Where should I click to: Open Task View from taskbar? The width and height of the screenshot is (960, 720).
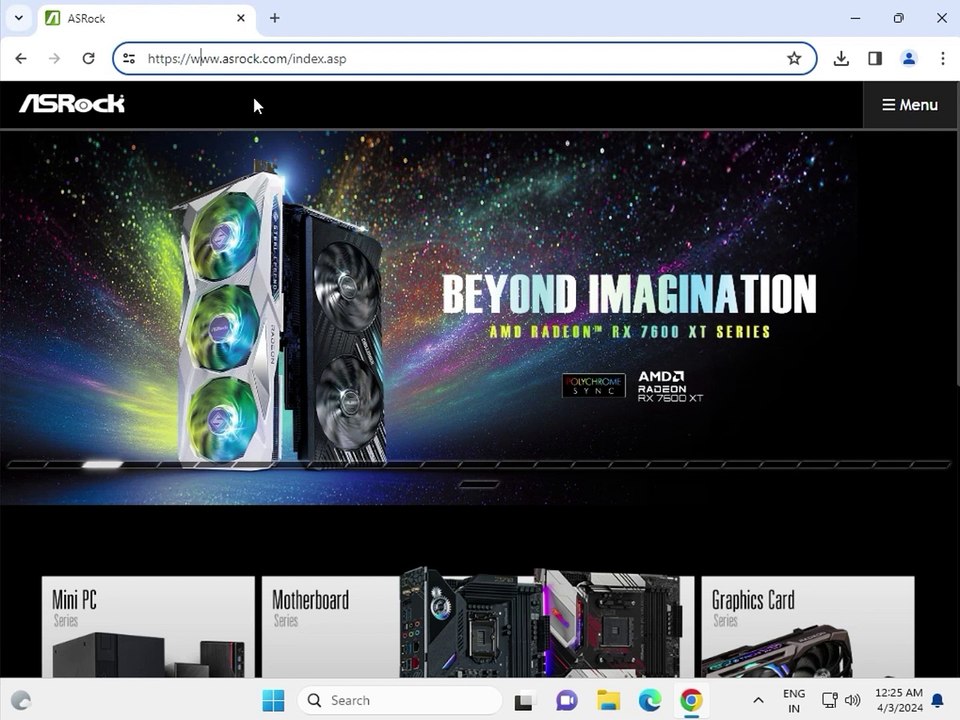click(524, 700)
